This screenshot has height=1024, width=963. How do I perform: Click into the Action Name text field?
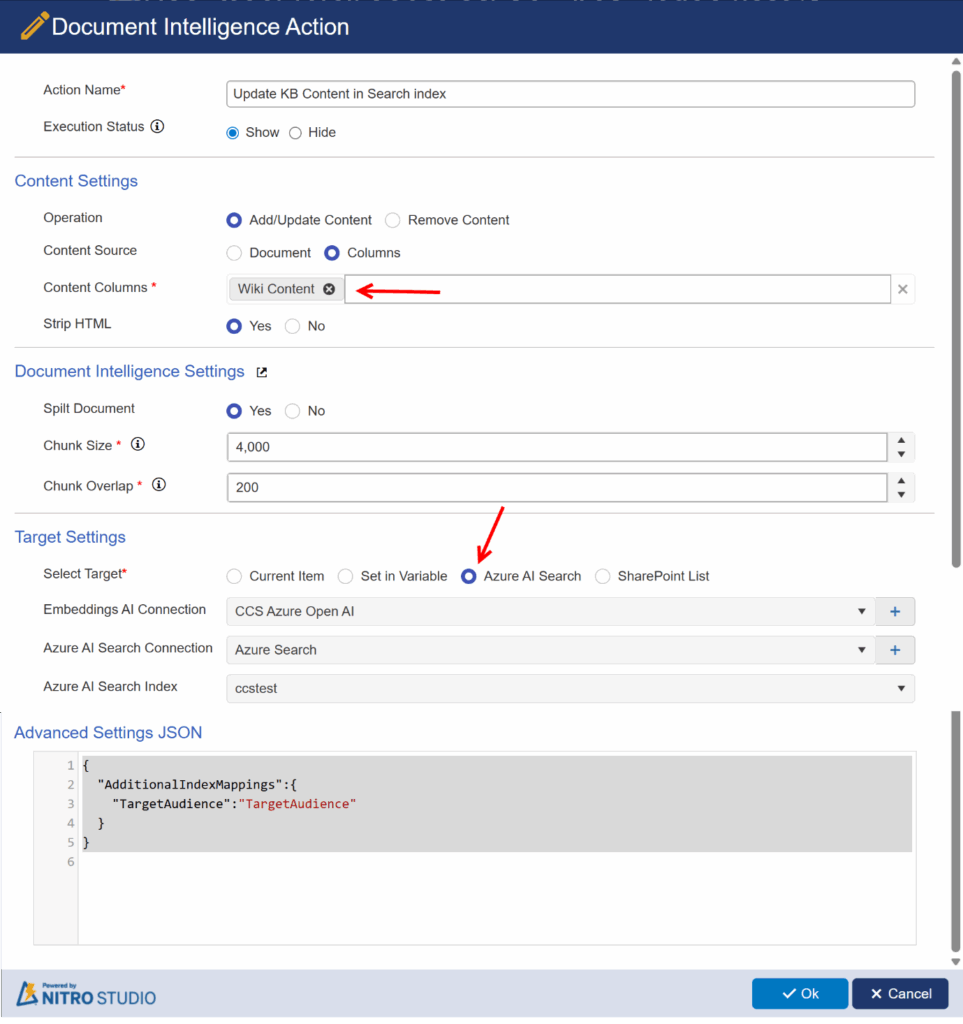(x=570, y=94)
